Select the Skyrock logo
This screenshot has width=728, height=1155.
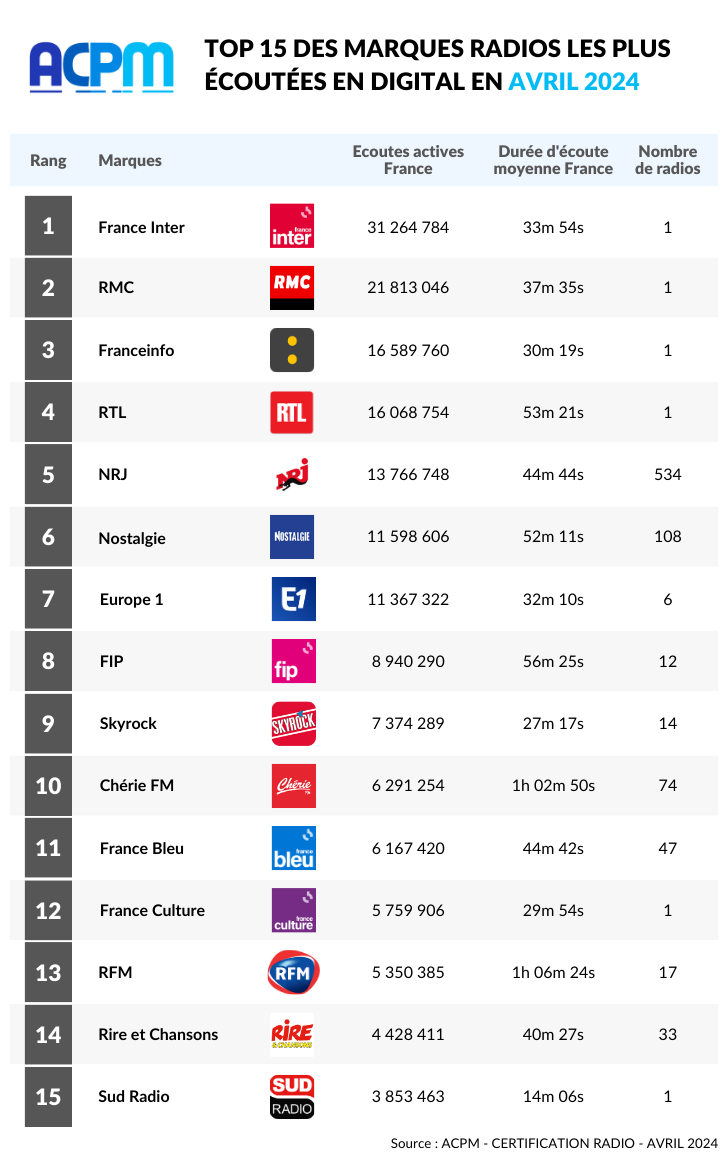(293, 723)
